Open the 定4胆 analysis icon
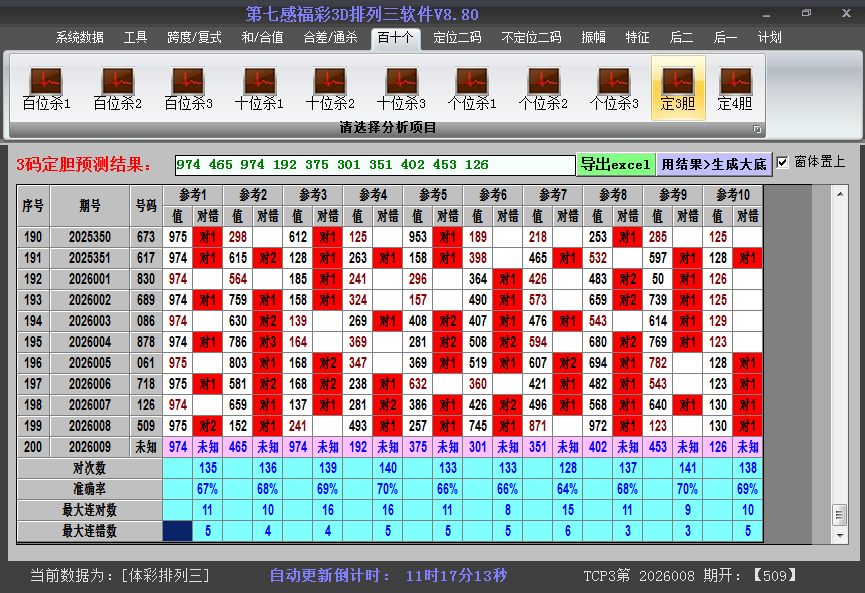 pyautogui.click(x=735, y=88)
